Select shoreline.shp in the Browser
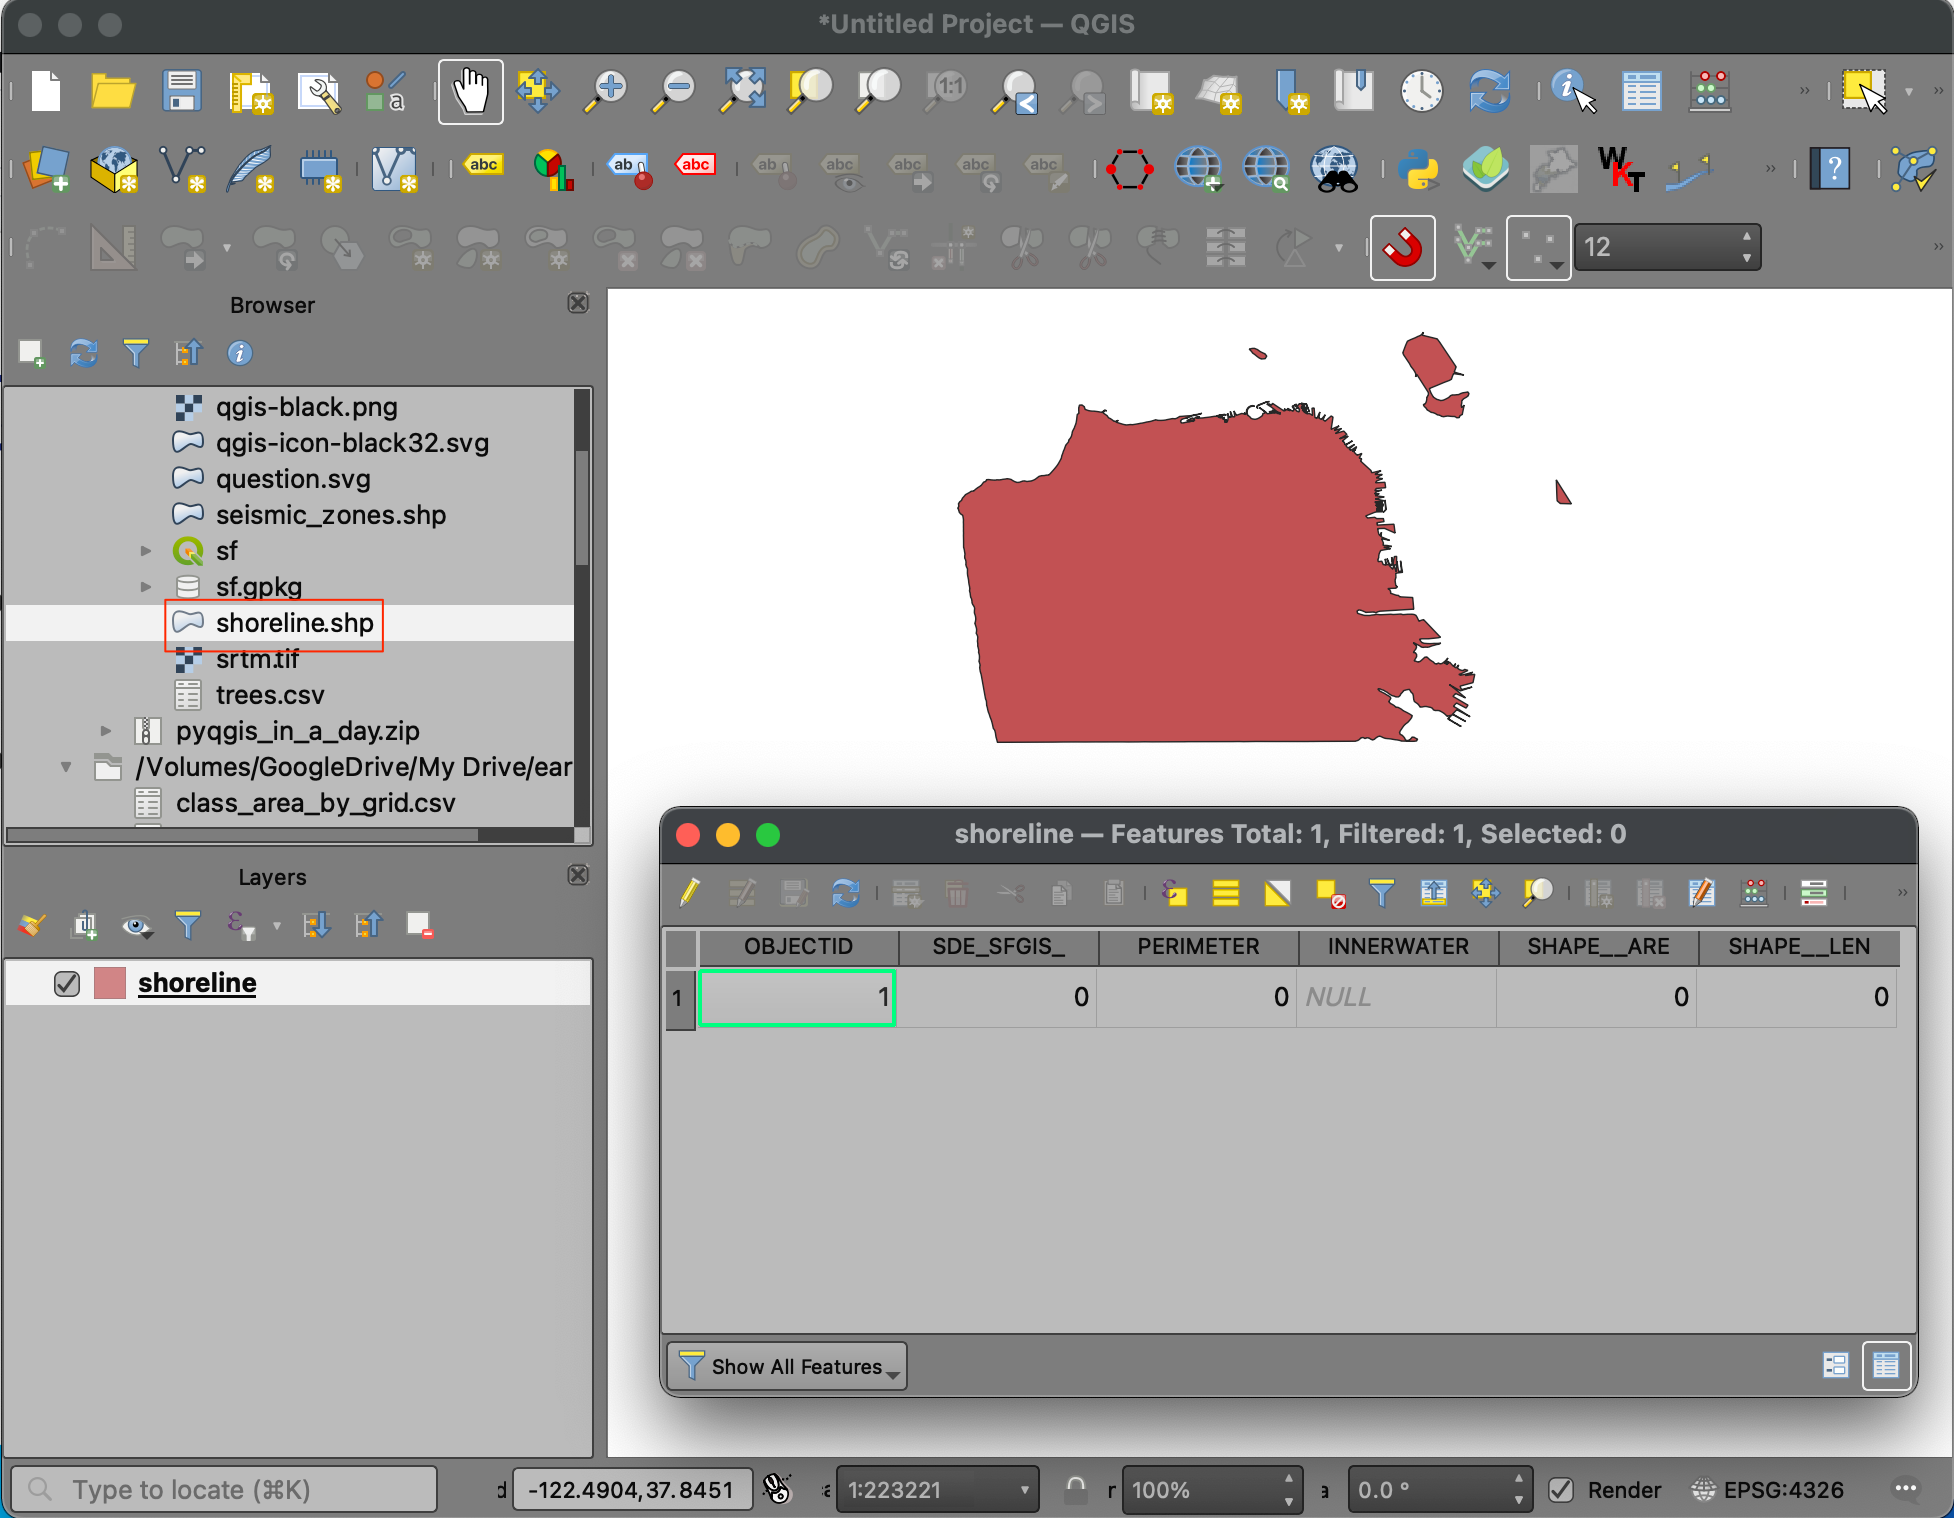Screen dimensions: 1954x1518 point(294,623)
